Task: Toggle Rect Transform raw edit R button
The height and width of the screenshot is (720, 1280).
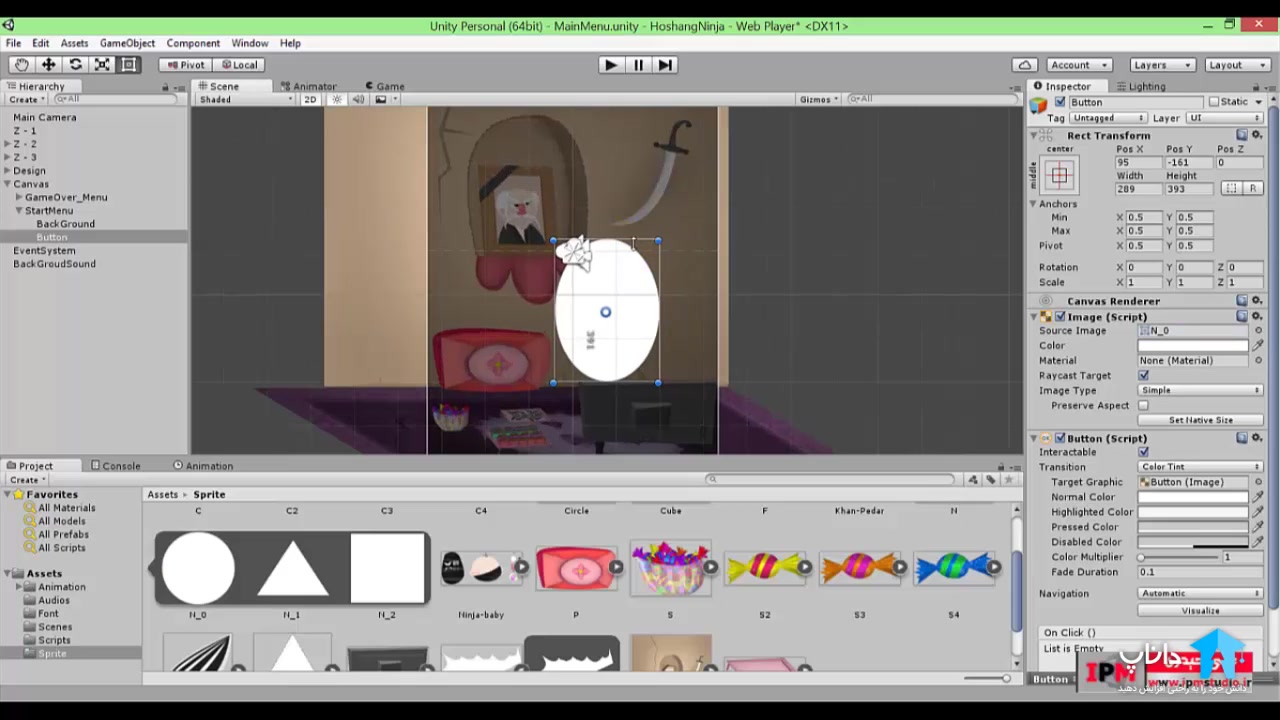Action: coord(1252,189)
